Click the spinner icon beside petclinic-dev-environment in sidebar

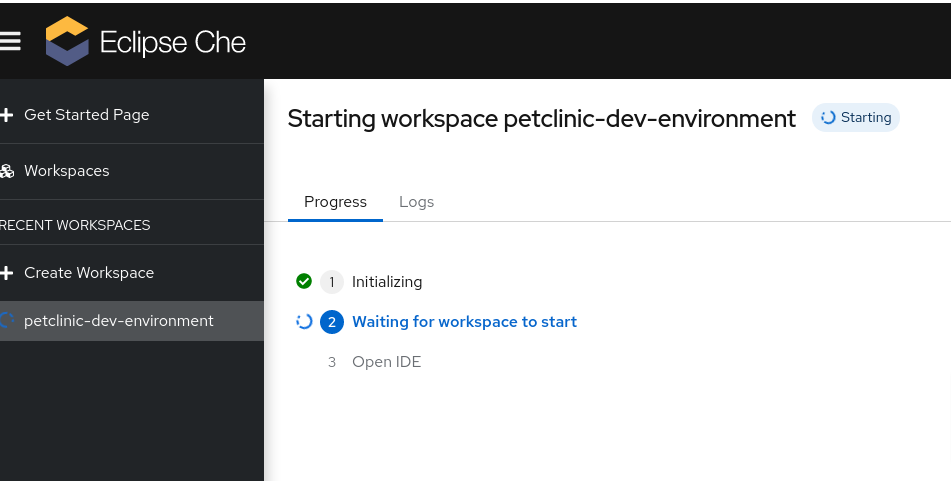(7, 321)
